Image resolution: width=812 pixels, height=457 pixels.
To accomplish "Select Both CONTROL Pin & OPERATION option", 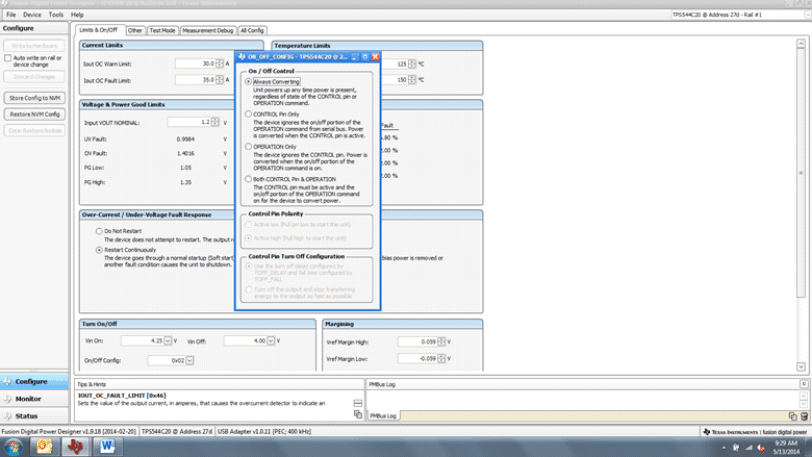I will [x=249, y=179].
